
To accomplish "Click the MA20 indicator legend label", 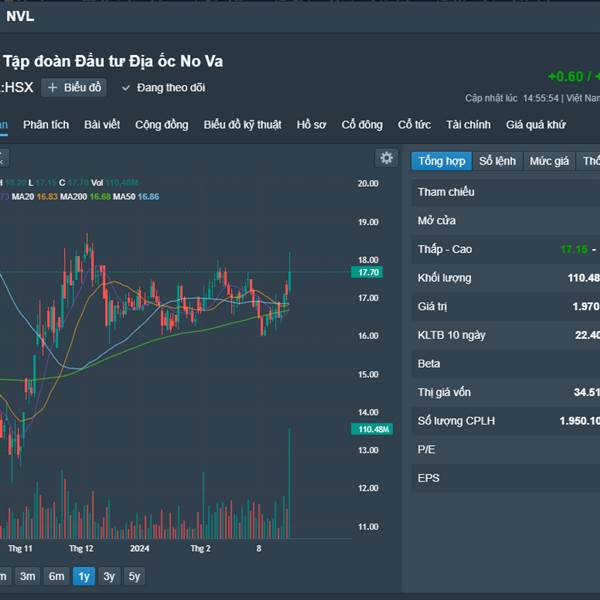I will point(23,197).
